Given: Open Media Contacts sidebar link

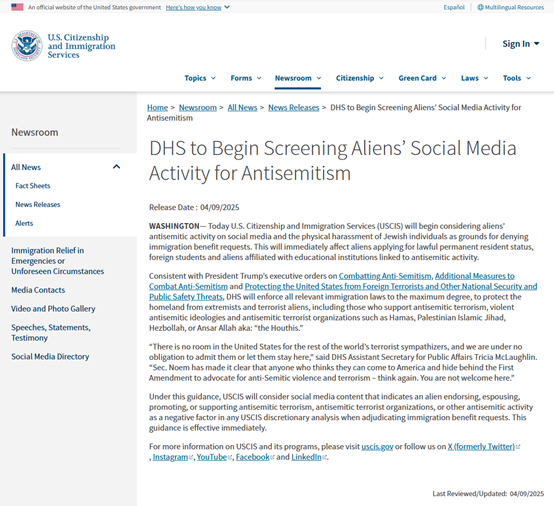Looking at the screenshot, I should point(38,290).
